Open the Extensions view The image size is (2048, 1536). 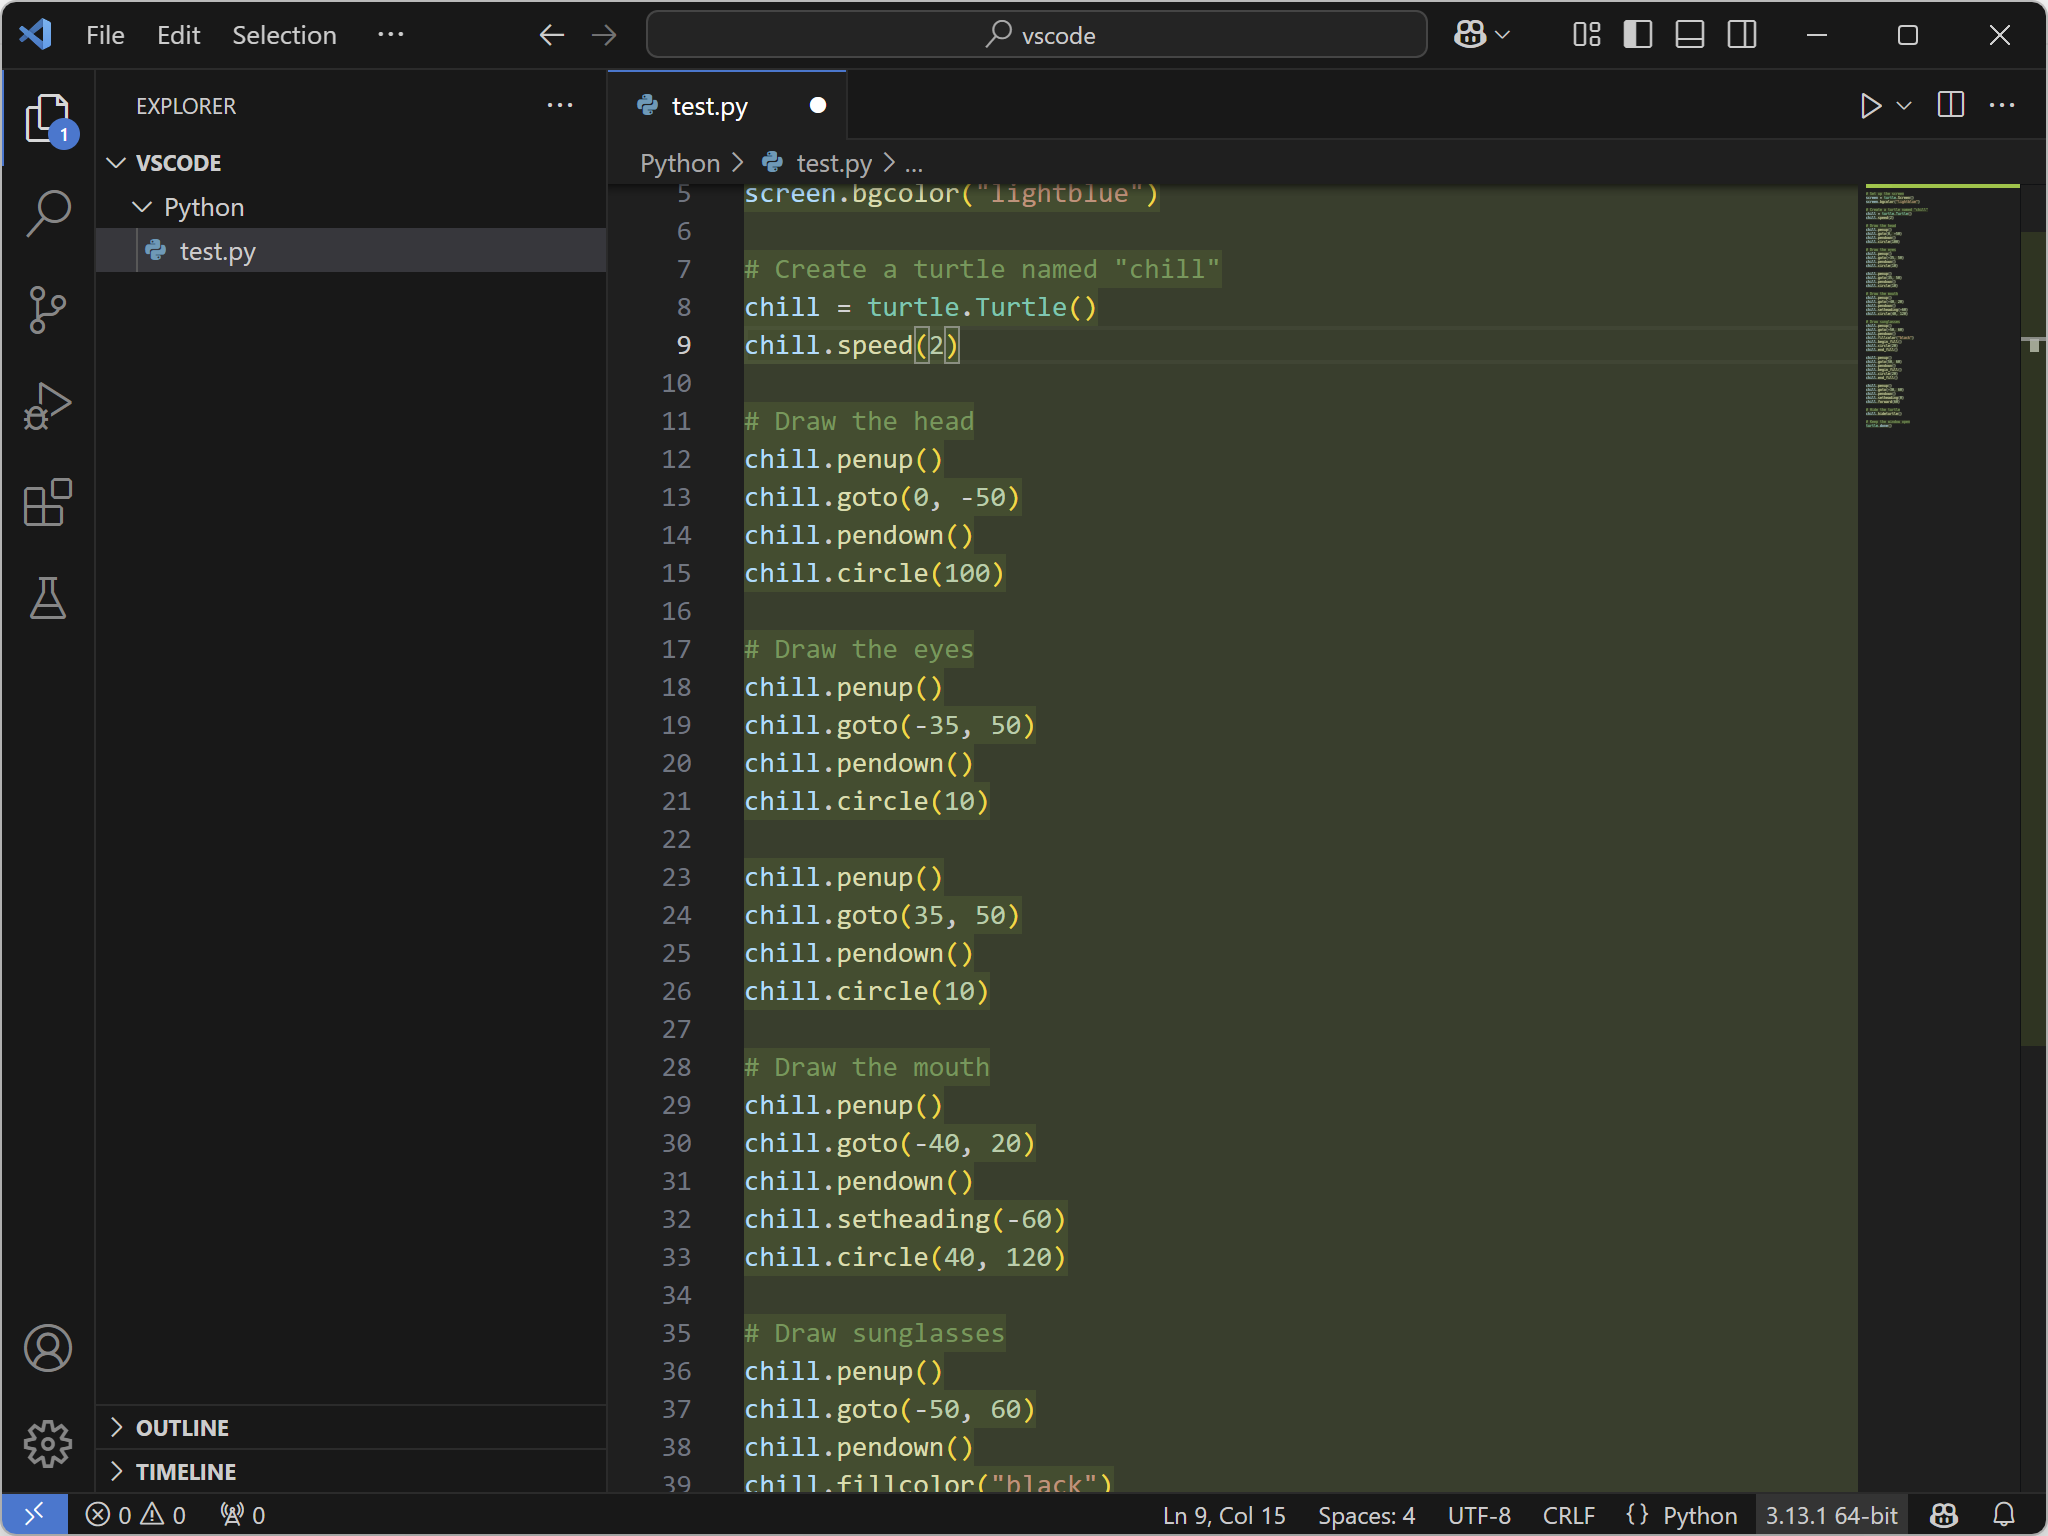click(47, 502)
